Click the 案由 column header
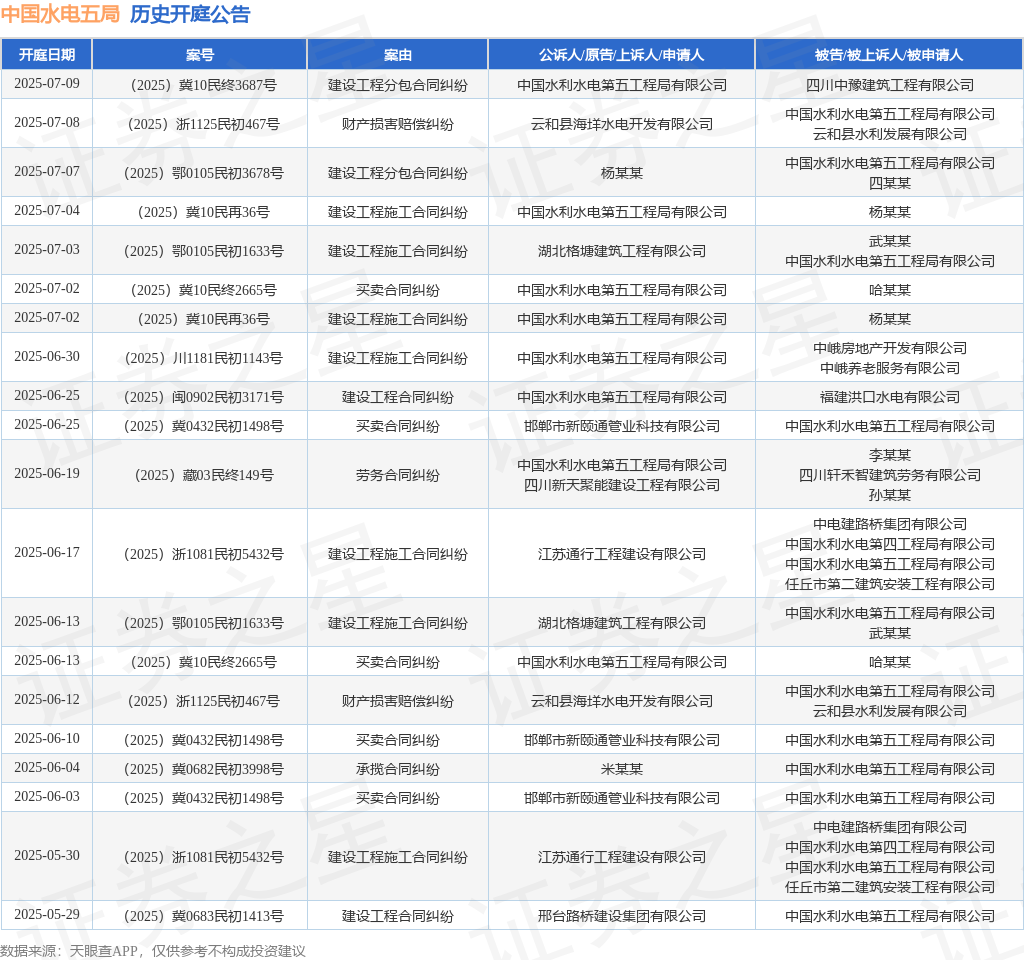The height and width of the screenshot is (960, 1024). tap(397, 55)
